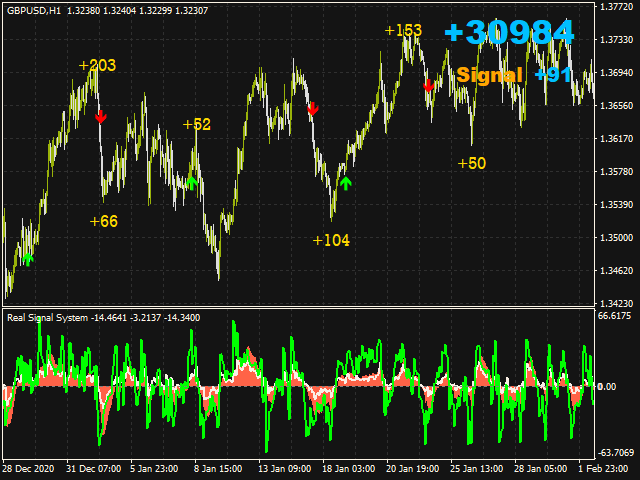
Task: Click the 5 Jan 23:00 time label
Action: pos(154,469)
